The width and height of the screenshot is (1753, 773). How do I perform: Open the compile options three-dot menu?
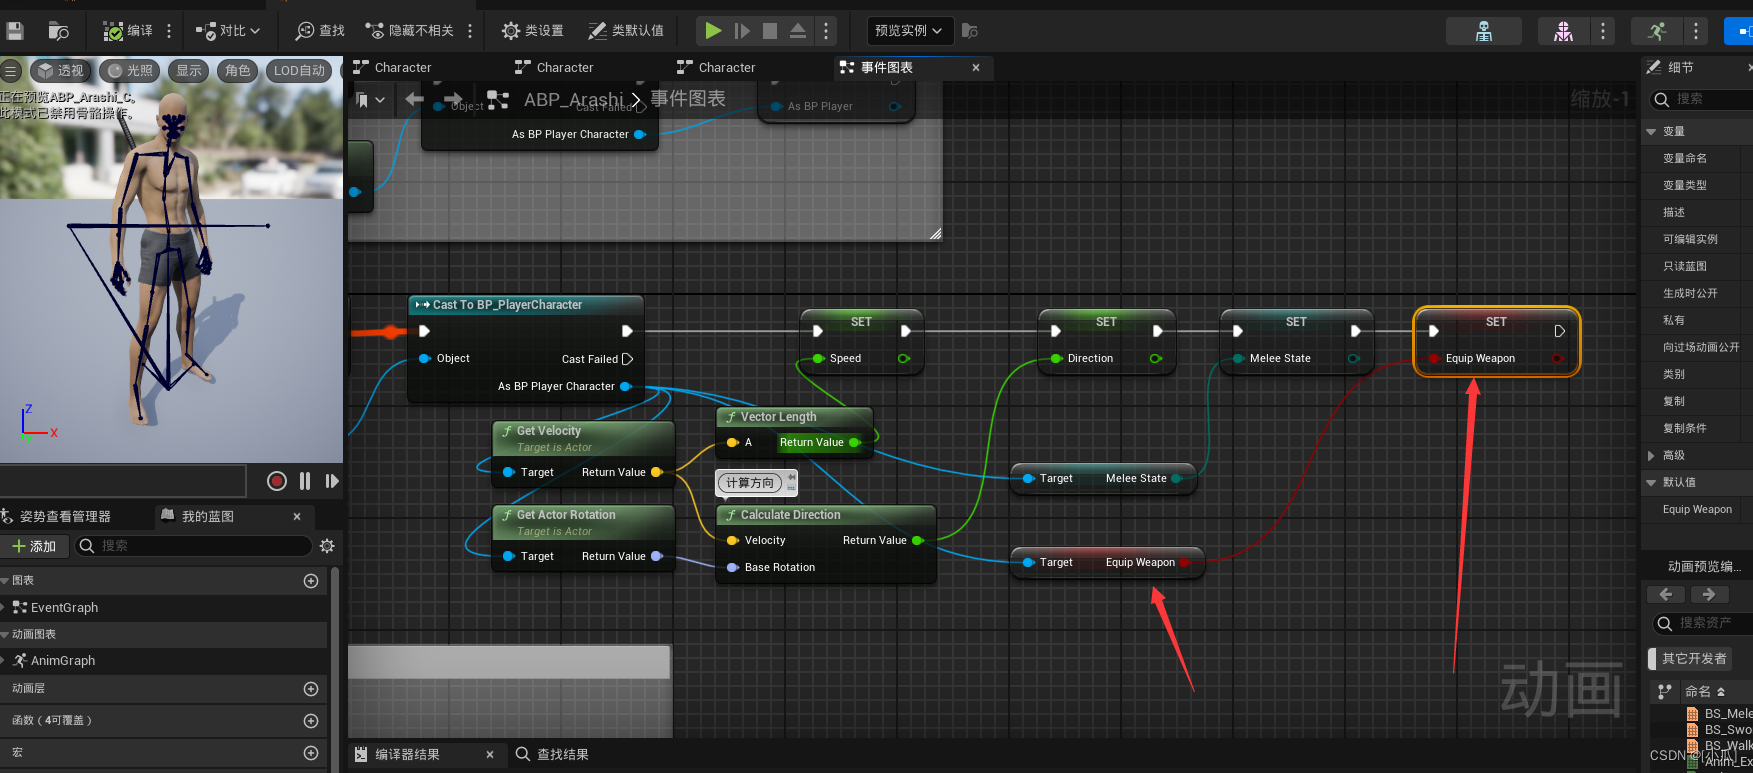169,31
